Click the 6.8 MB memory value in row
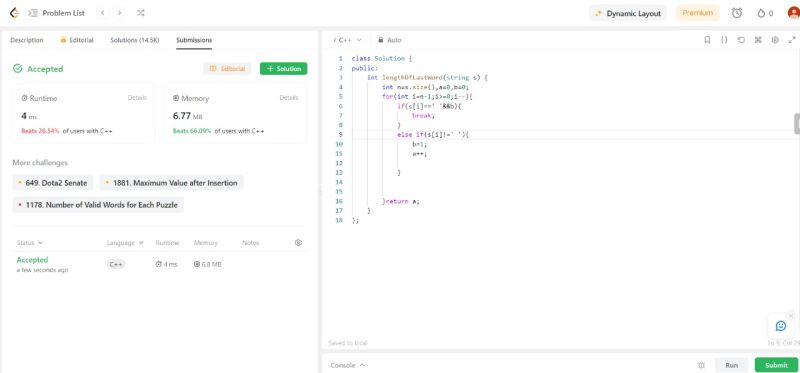This screenshot has width=800, height=373. 207,264
